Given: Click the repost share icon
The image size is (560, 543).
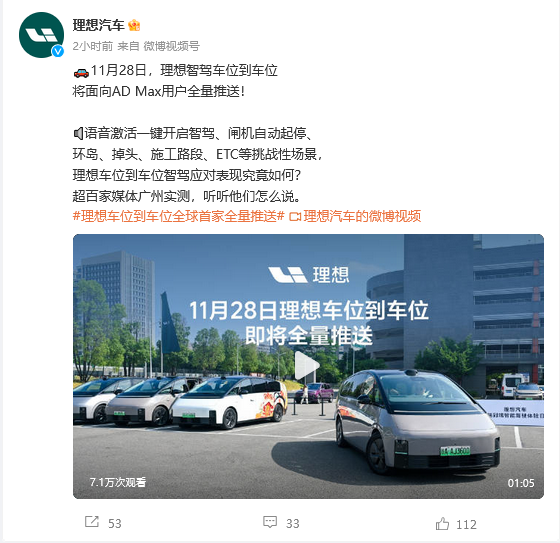Looking at the screenshot, I should click(92, 522).
